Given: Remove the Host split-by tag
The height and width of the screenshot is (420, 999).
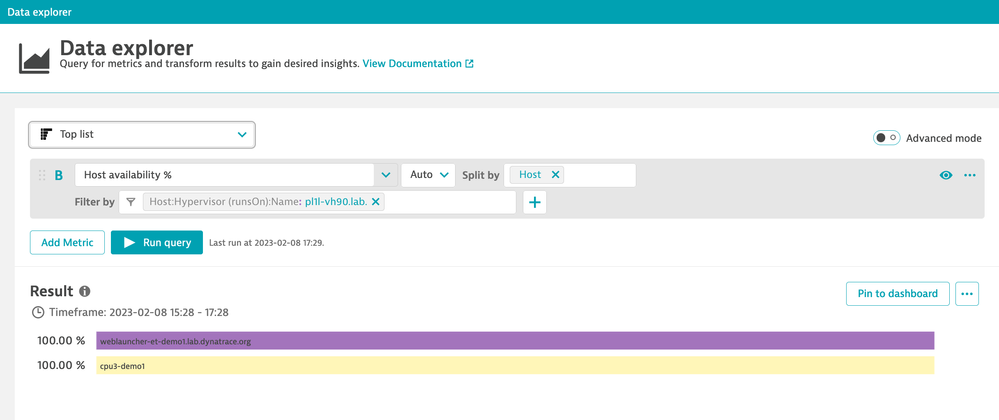Looking at the screenshot, I should (x=556, y=175).
